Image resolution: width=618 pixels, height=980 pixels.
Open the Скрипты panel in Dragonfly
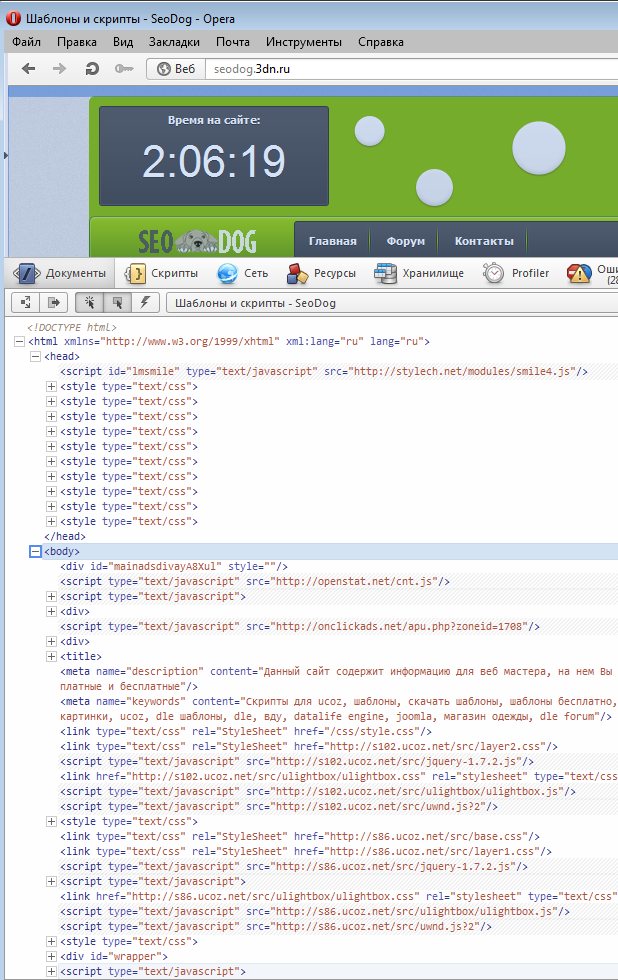161,273
